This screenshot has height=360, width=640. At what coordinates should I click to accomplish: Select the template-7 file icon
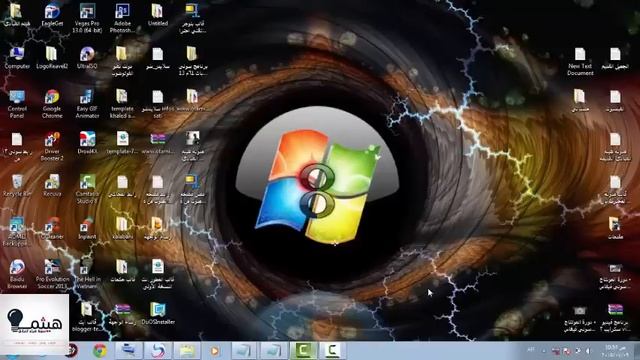pos(122,143)
